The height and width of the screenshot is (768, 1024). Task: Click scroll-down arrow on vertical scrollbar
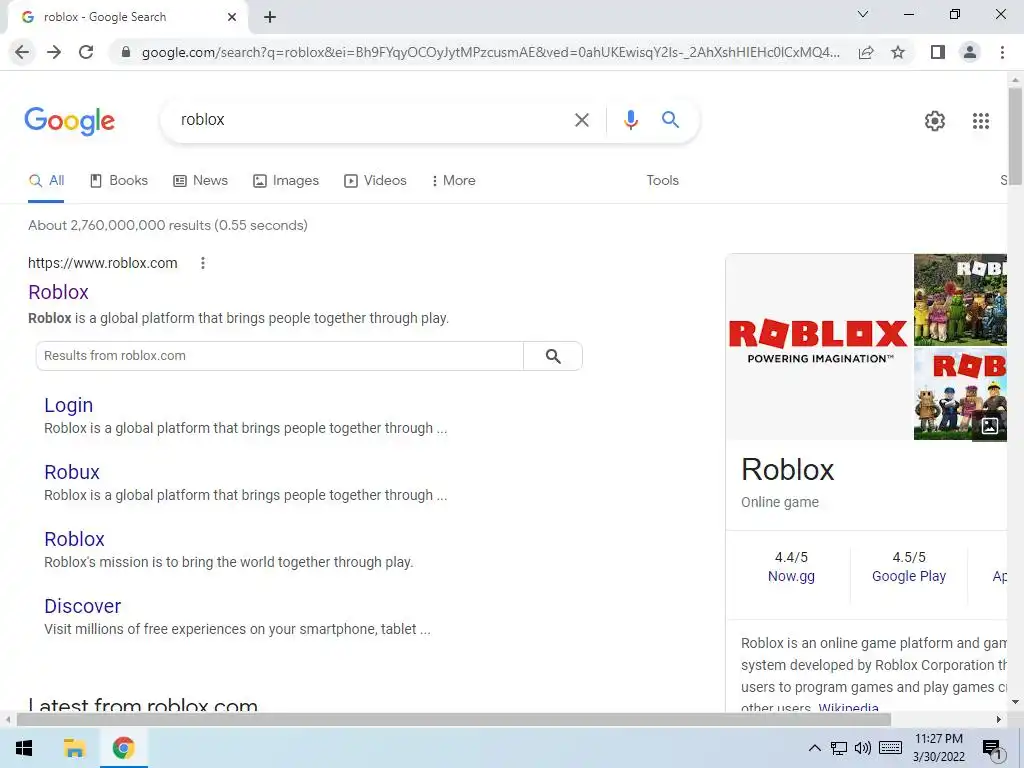tap(1015, 702)
